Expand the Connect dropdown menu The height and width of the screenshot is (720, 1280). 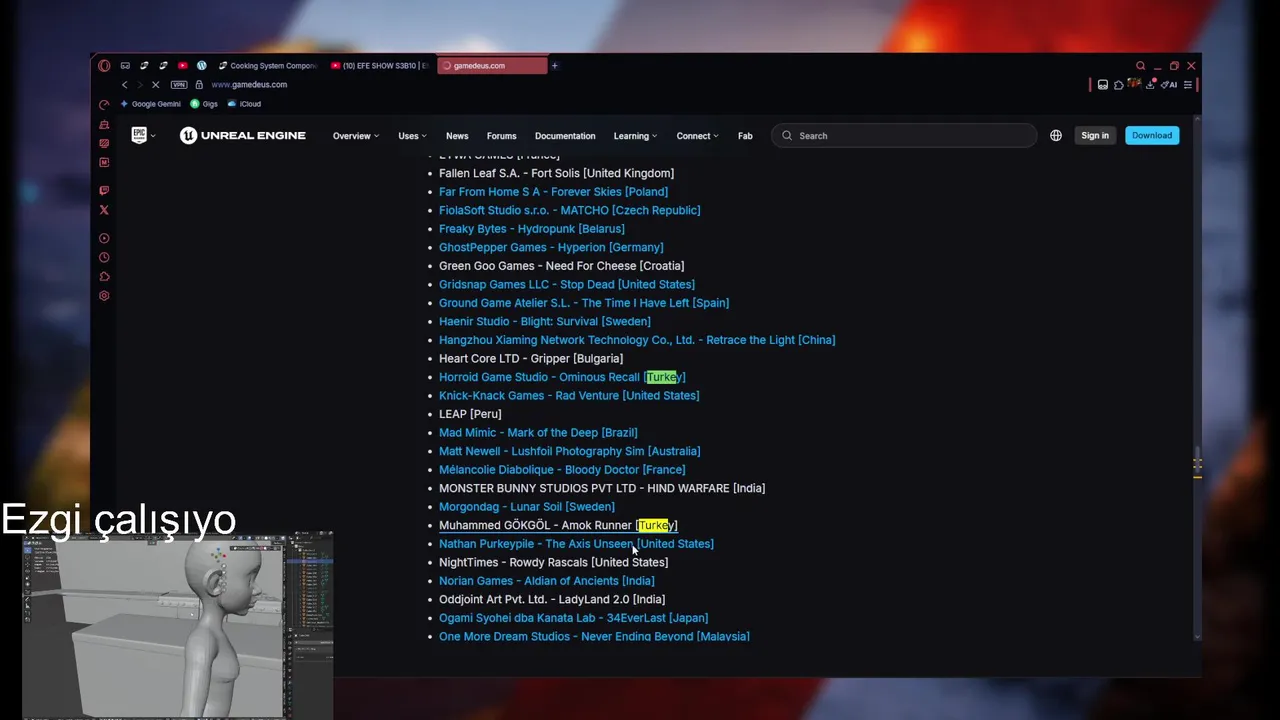(x=697, y=136)
